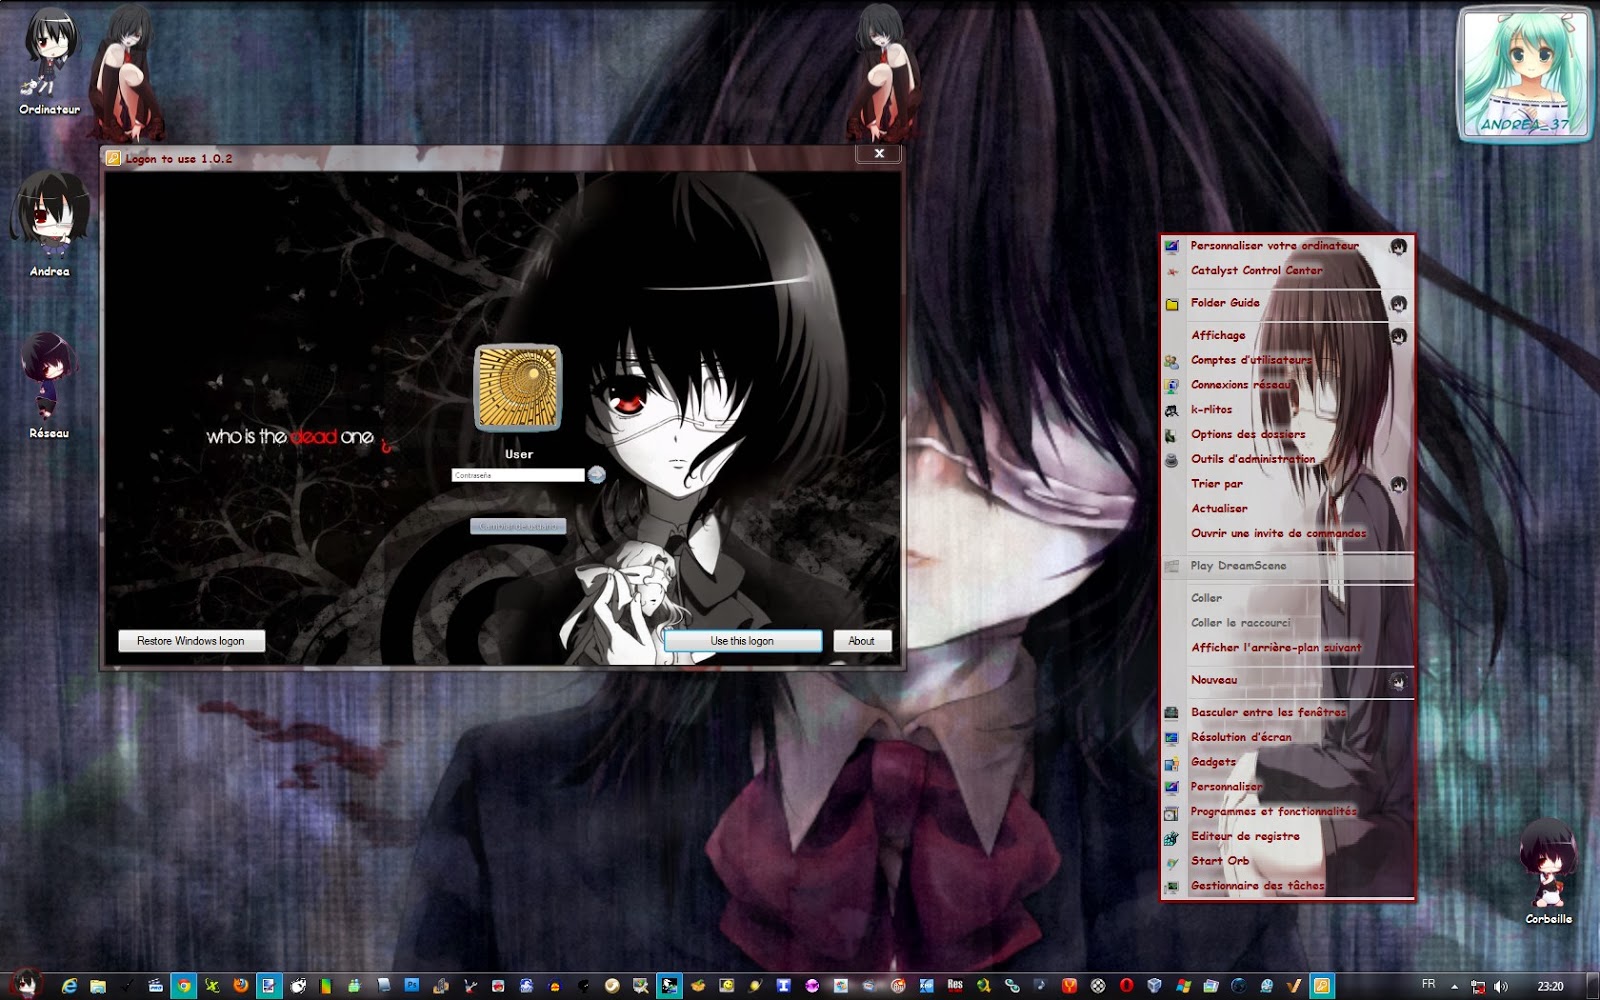Expand the Trier par submenu
Viewport: 1600px width, 1000px height.
tap(1287, 484)
